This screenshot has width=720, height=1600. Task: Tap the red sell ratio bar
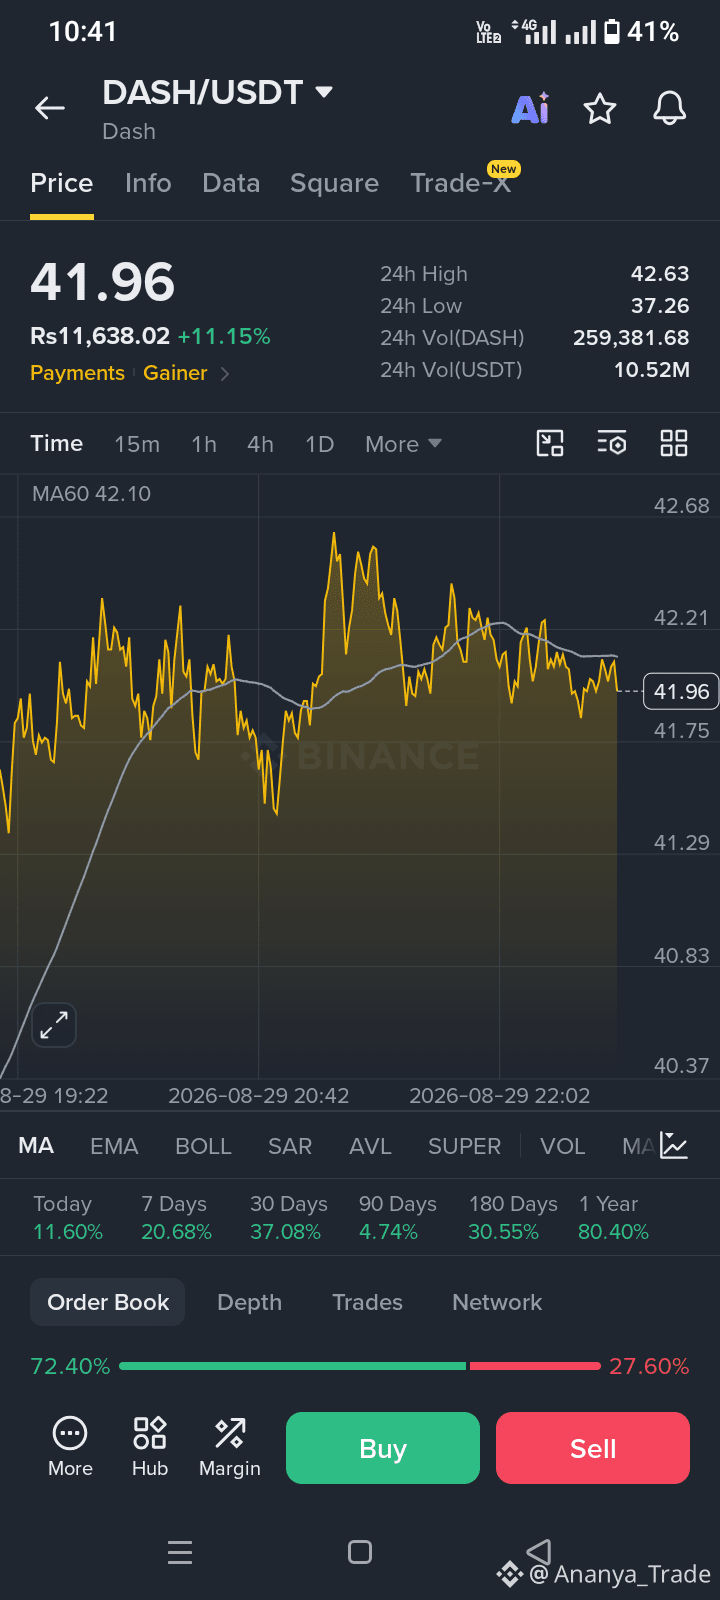536,1366
